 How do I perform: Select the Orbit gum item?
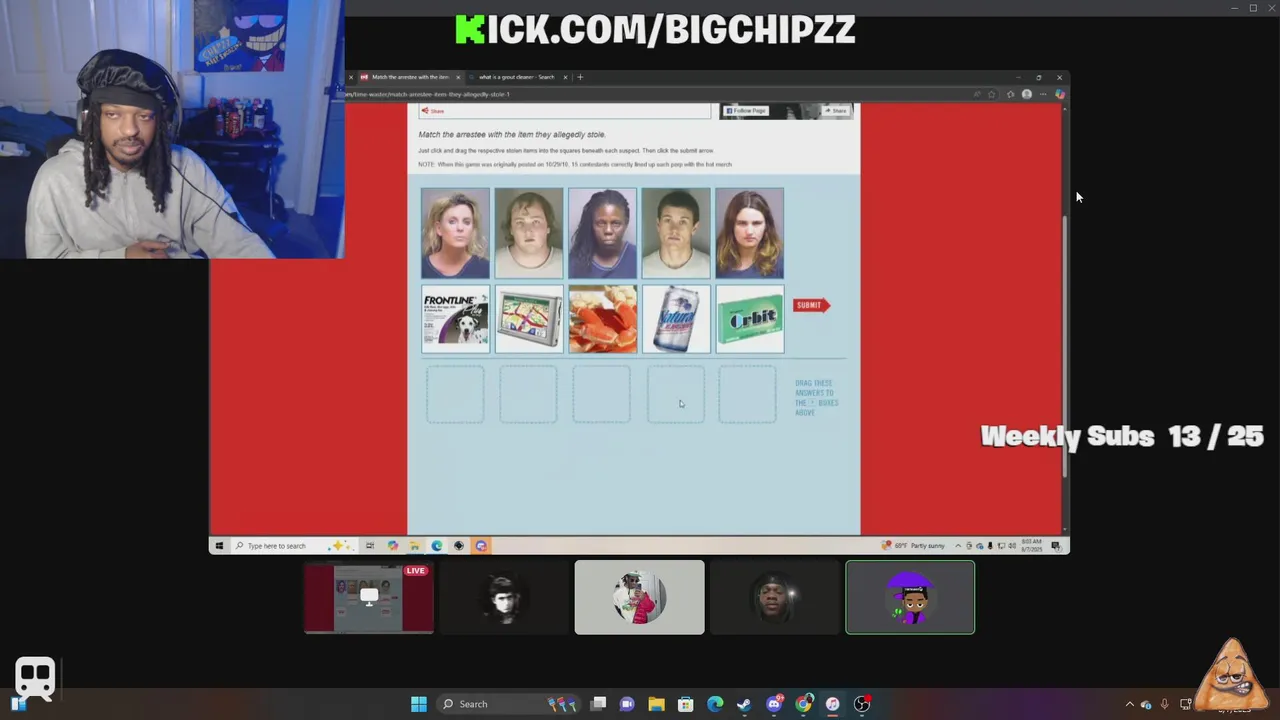coord(750,320)
